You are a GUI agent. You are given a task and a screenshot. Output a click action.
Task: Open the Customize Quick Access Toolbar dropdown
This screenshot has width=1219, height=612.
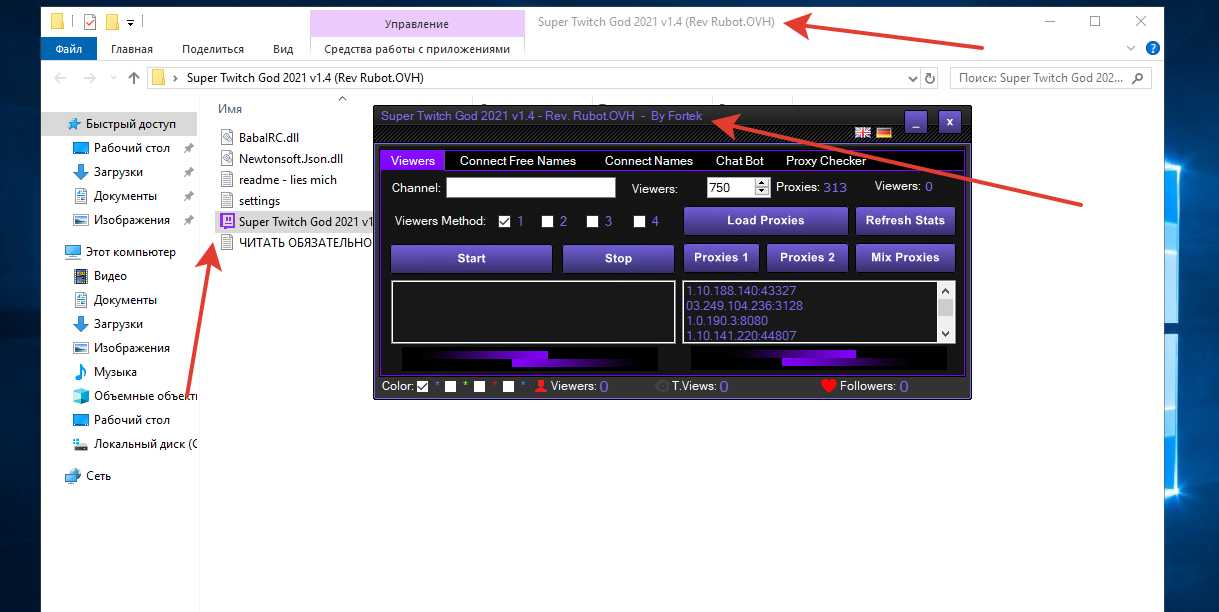[130, 21]
